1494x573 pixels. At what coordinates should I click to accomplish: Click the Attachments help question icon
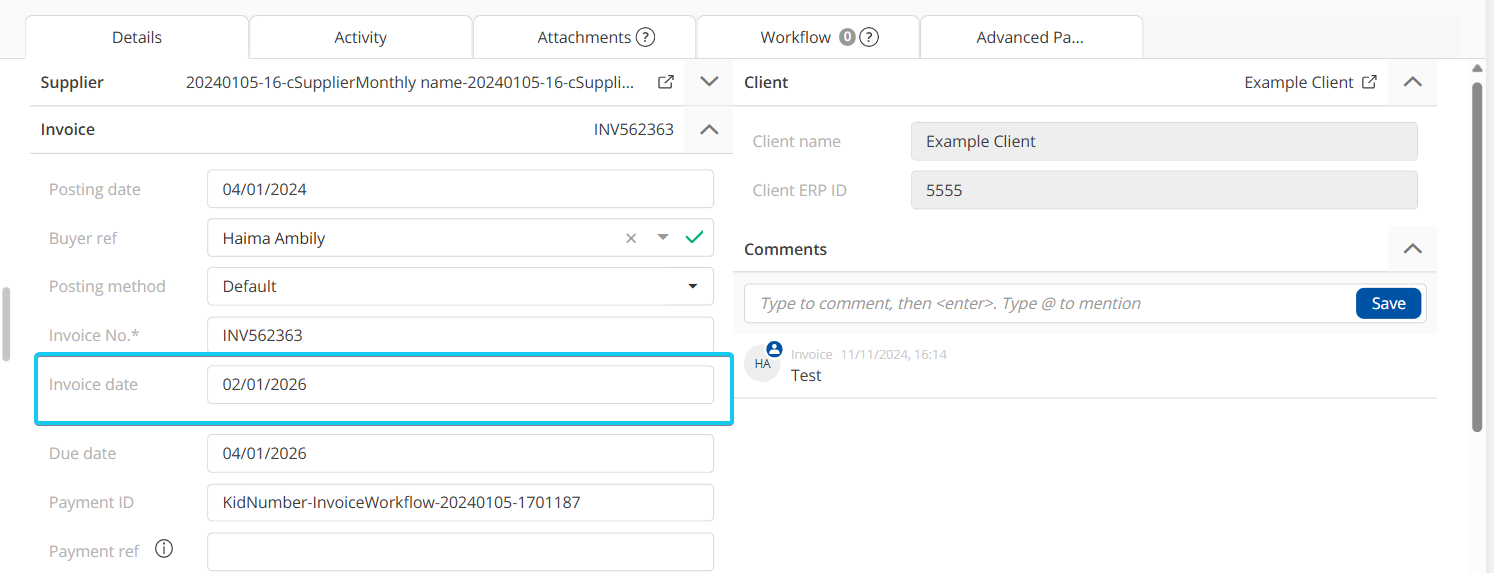(645, 37)
